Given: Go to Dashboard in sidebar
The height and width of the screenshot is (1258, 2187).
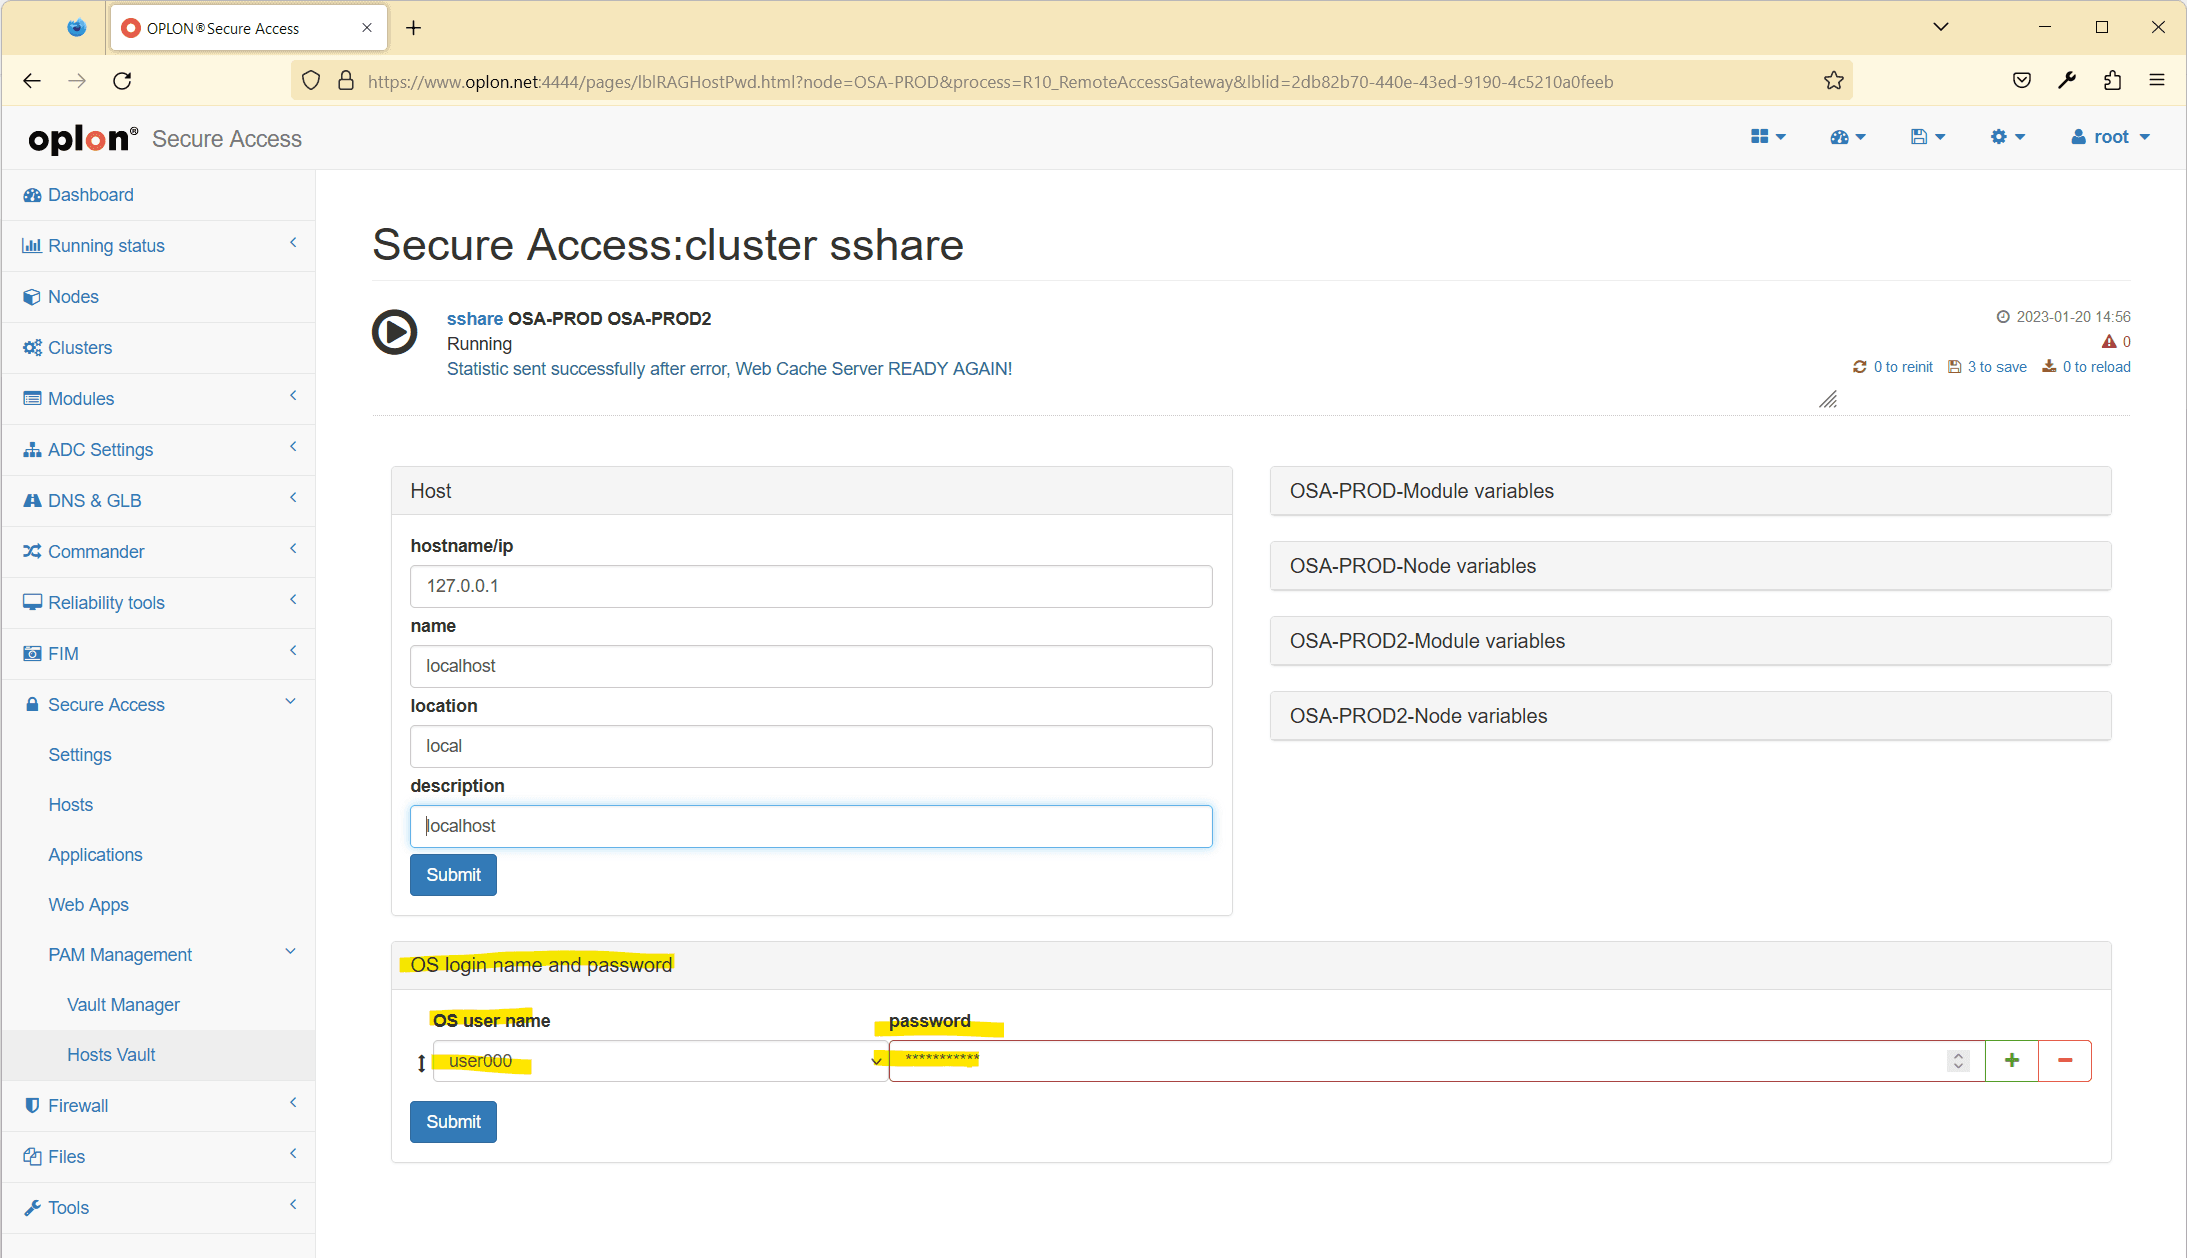Looking at the screenshot, I should click(158, 195).
